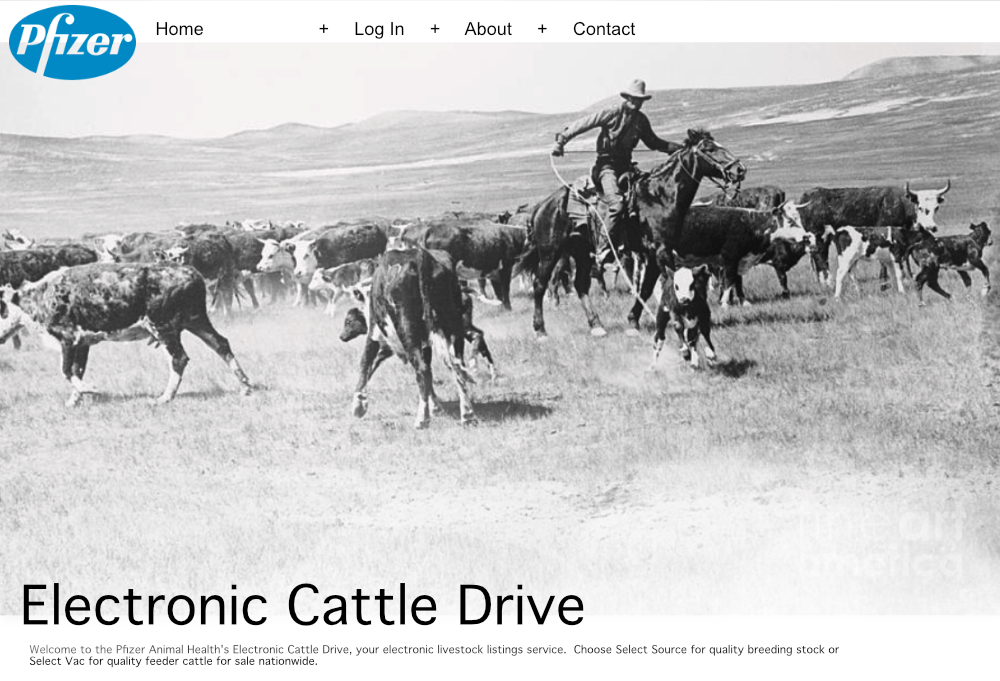The height and width of the screenshot is (681, 1000).
Task: Click the hilltop in the upper-right background
Action: pos(920,68)
